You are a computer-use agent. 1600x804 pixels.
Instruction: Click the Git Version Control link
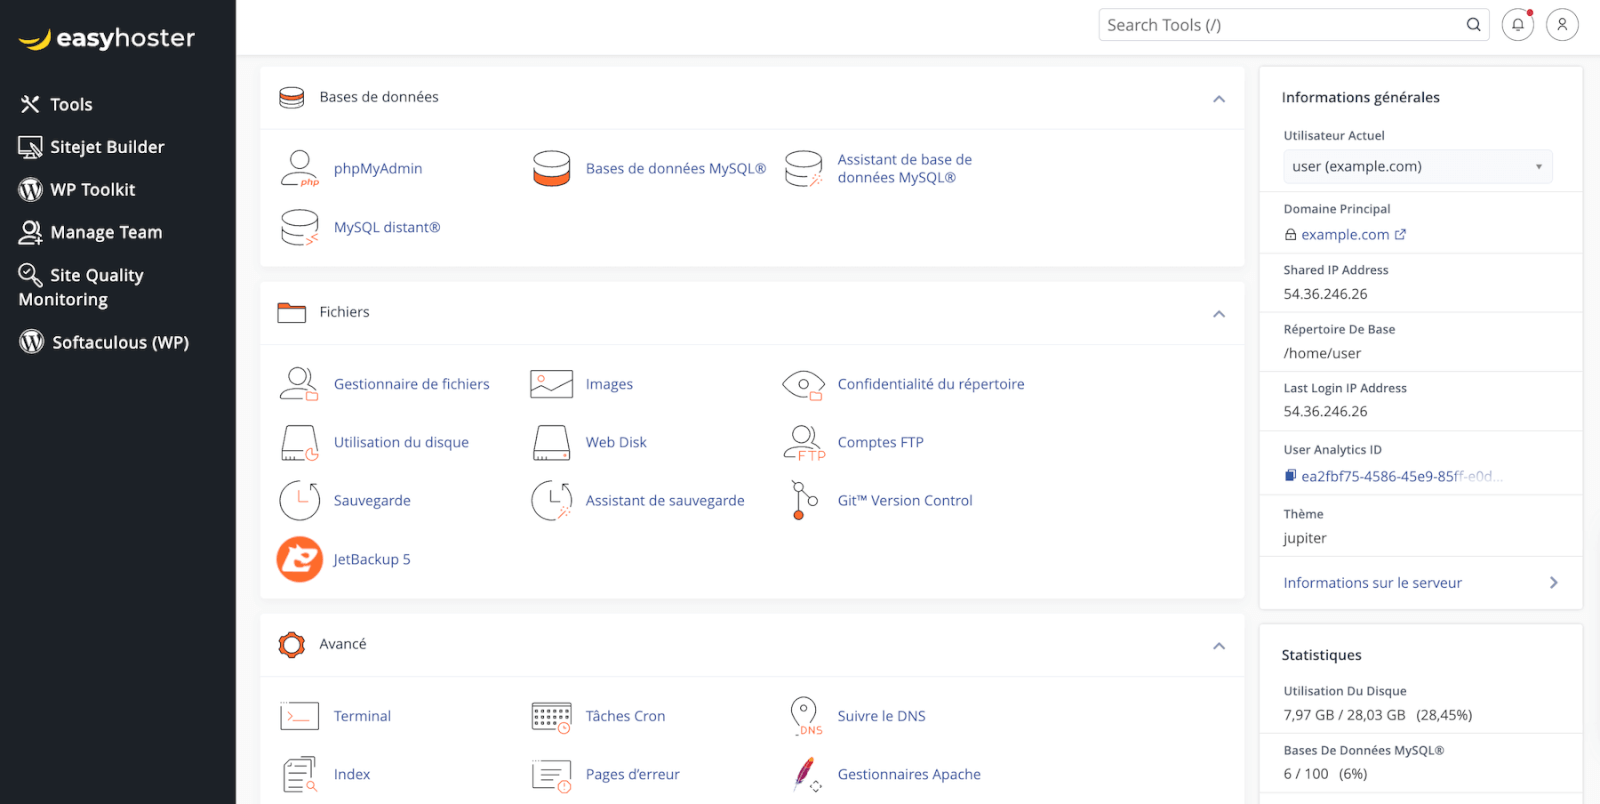[x=905, y=501]
